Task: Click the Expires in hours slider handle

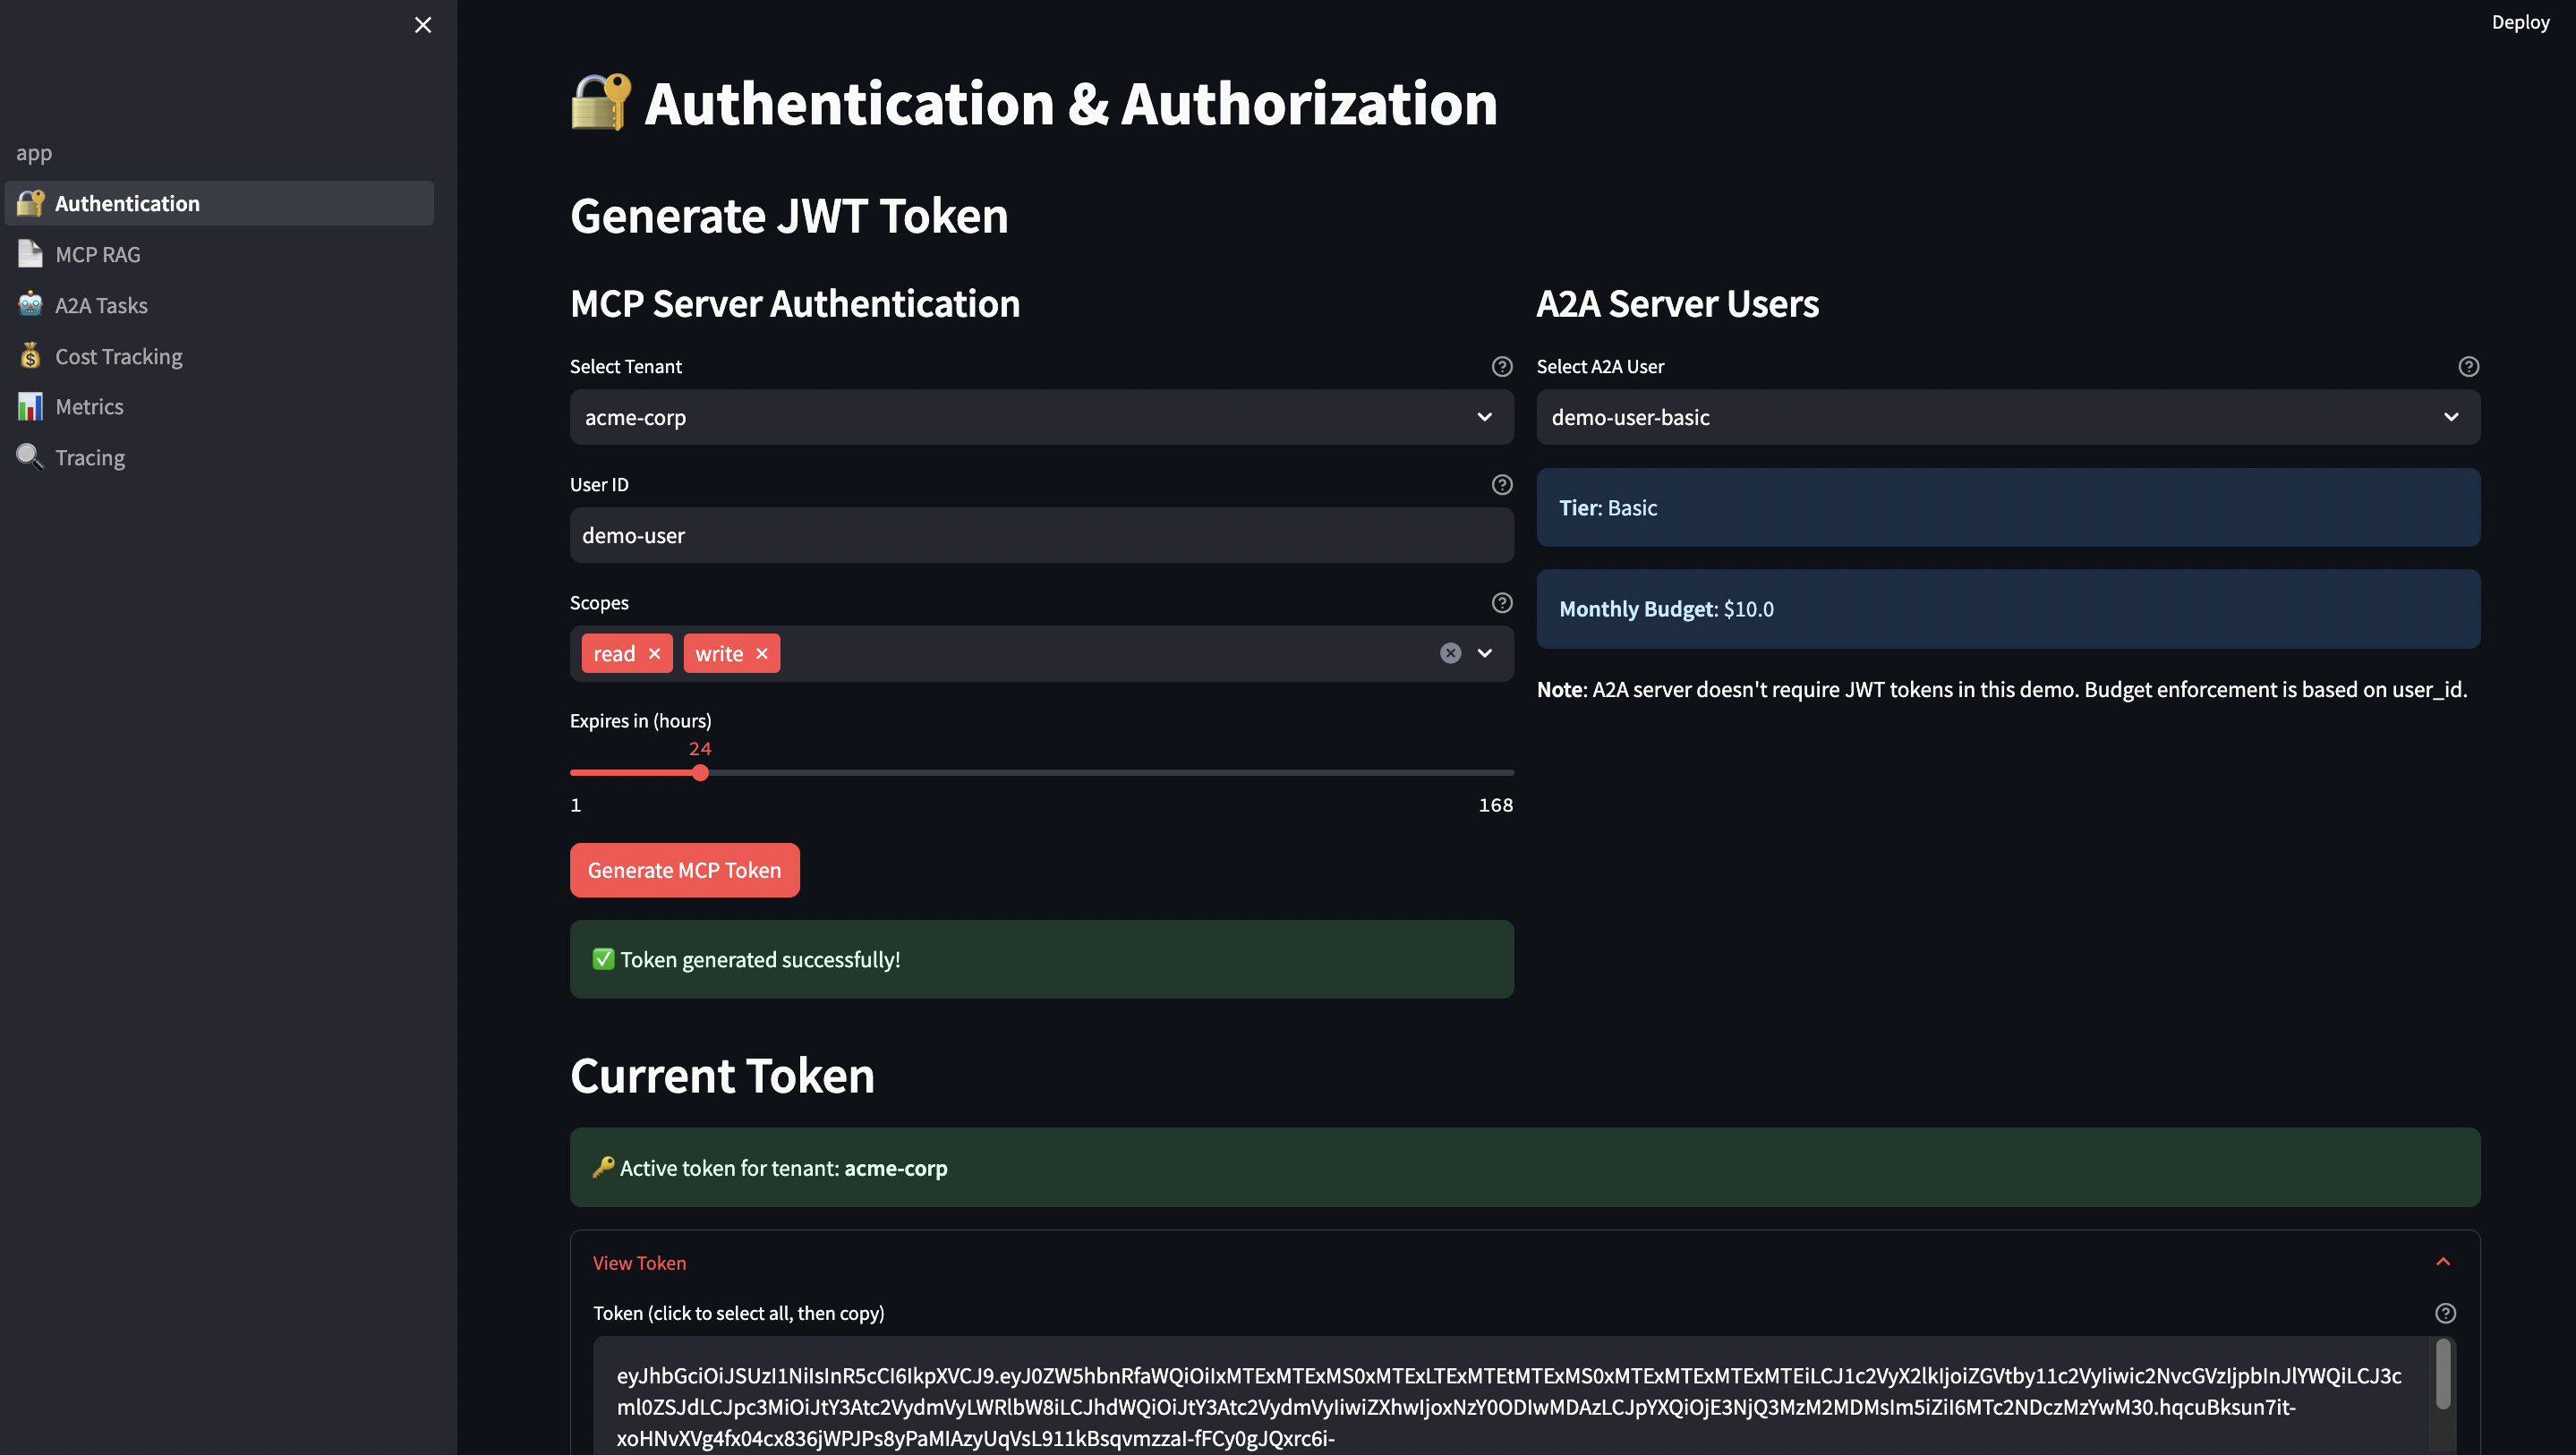Action: point(700,773)
